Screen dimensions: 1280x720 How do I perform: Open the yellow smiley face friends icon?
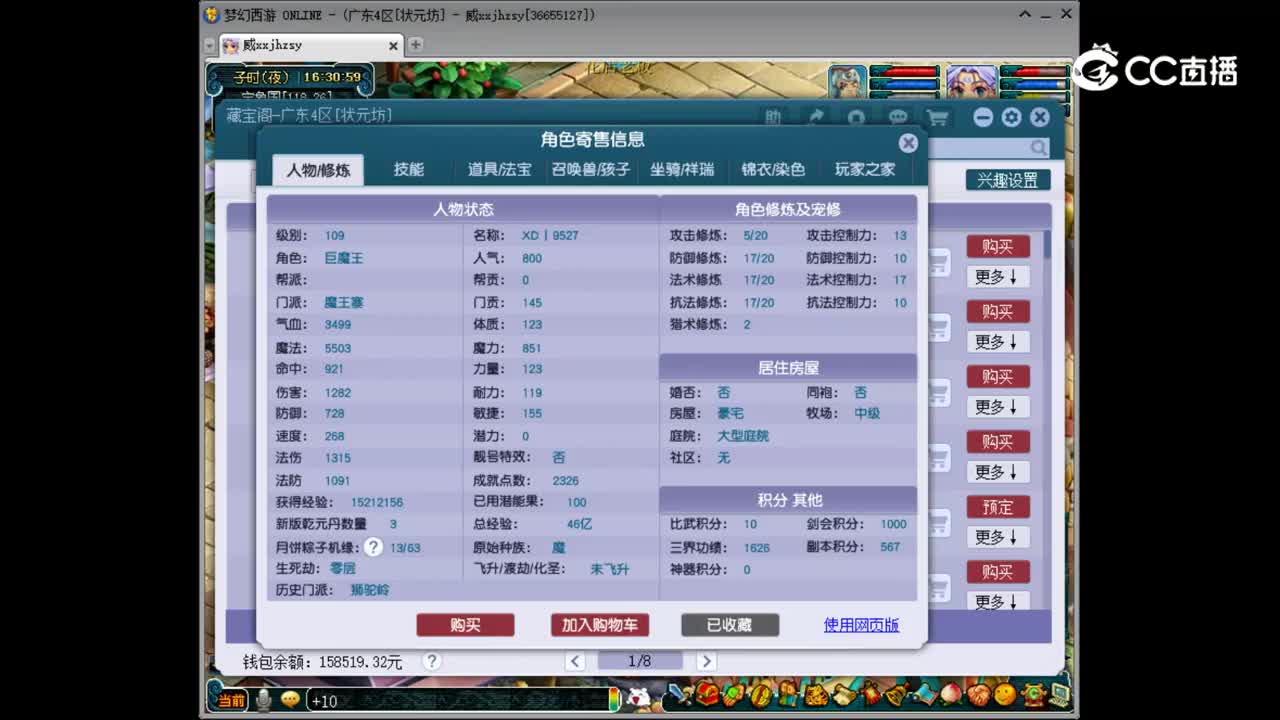point(1005,693)
